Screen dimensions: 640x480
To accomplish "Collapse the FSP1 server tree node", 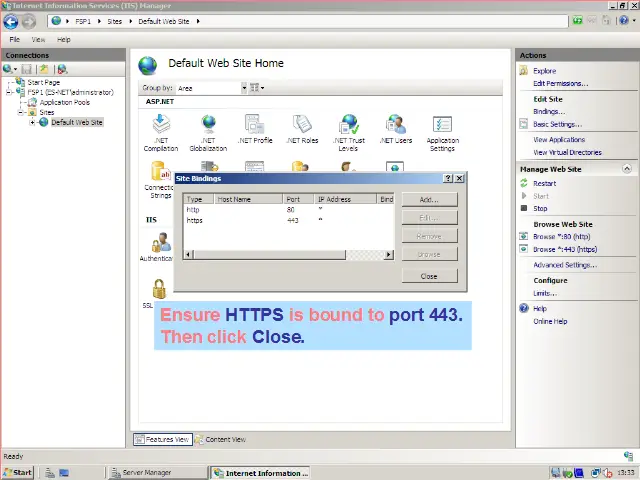I will tap(9, 93).
